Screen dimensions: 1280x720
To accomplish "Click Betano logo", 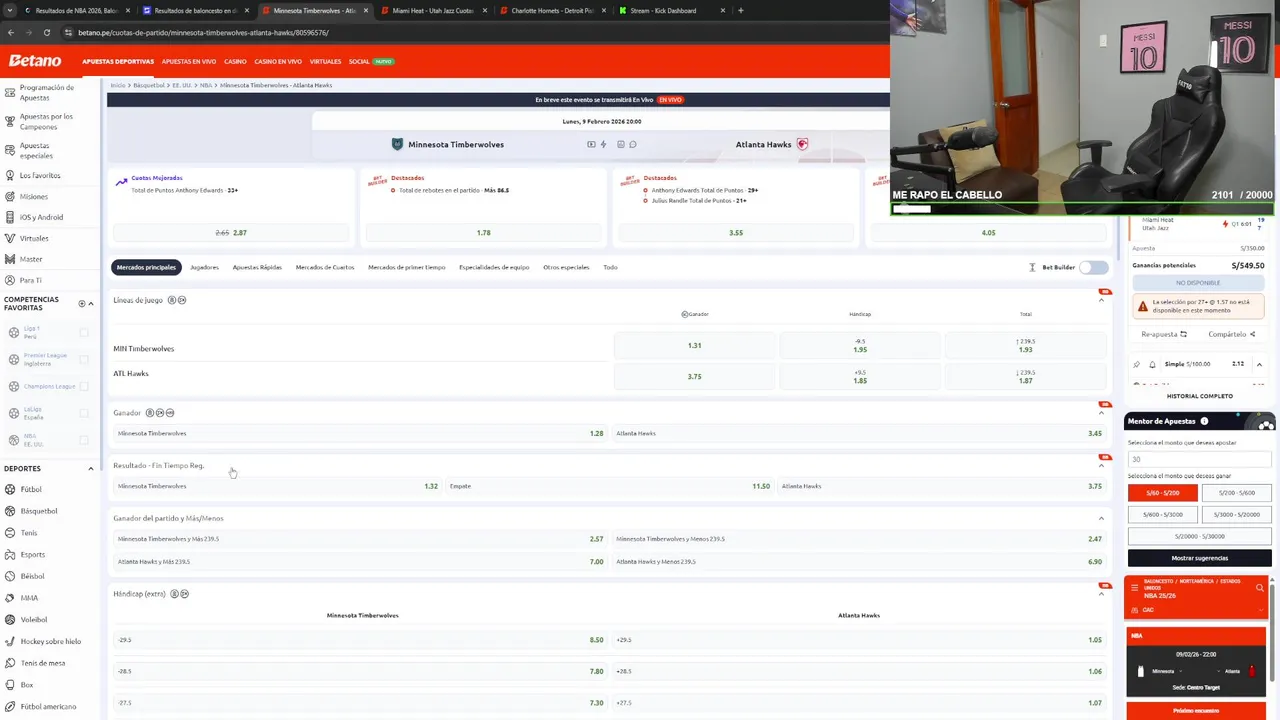I will tap(35, 61).
